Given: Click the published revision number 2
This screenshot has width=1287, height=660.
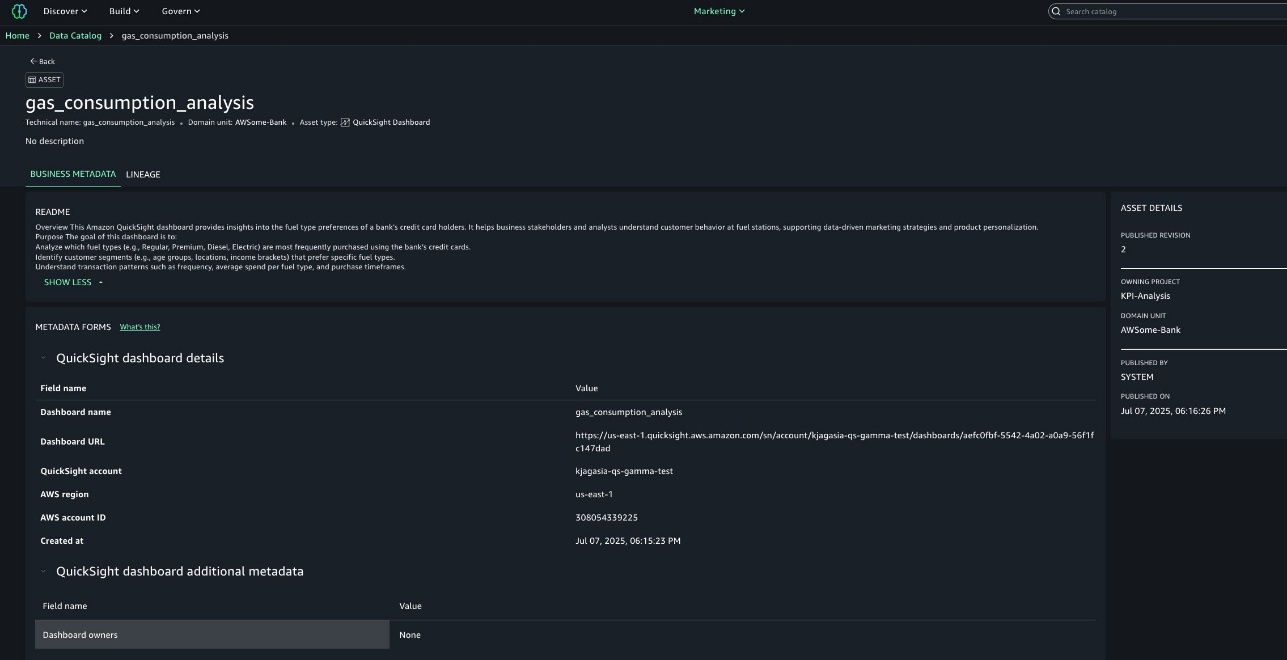Looking at the screenshot, I should pos(1123,249).
